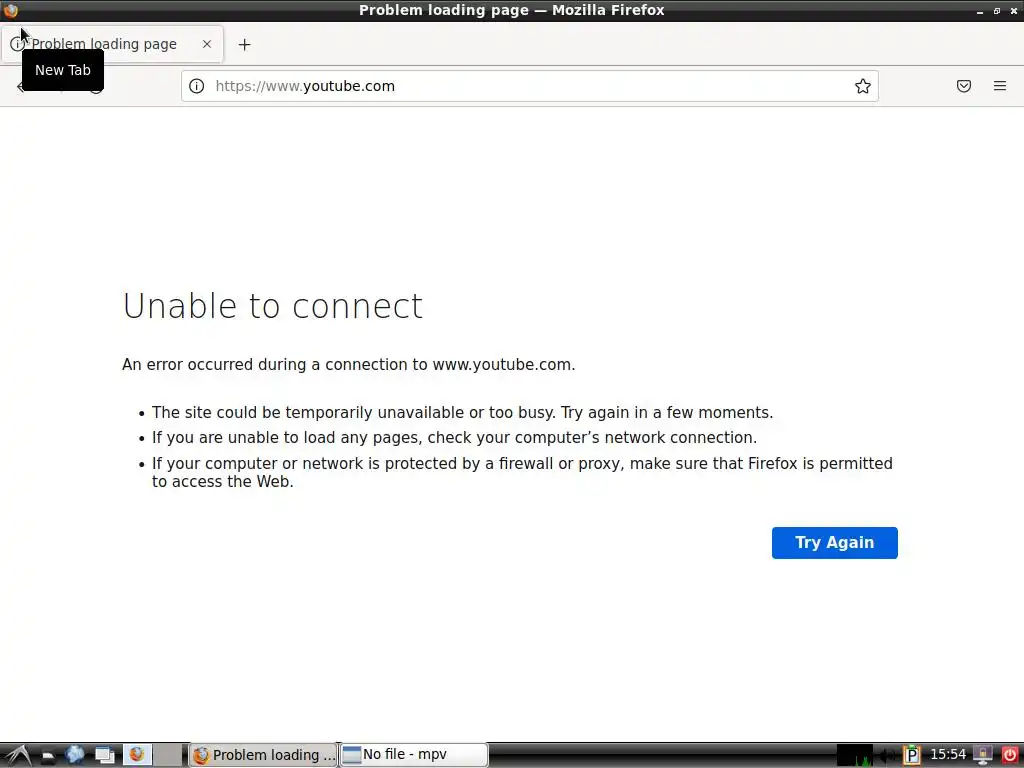This screenshot has width=1024, height=768.
Task: Click the Firefox logo in the title bar
Action: [x=10, y=10]
